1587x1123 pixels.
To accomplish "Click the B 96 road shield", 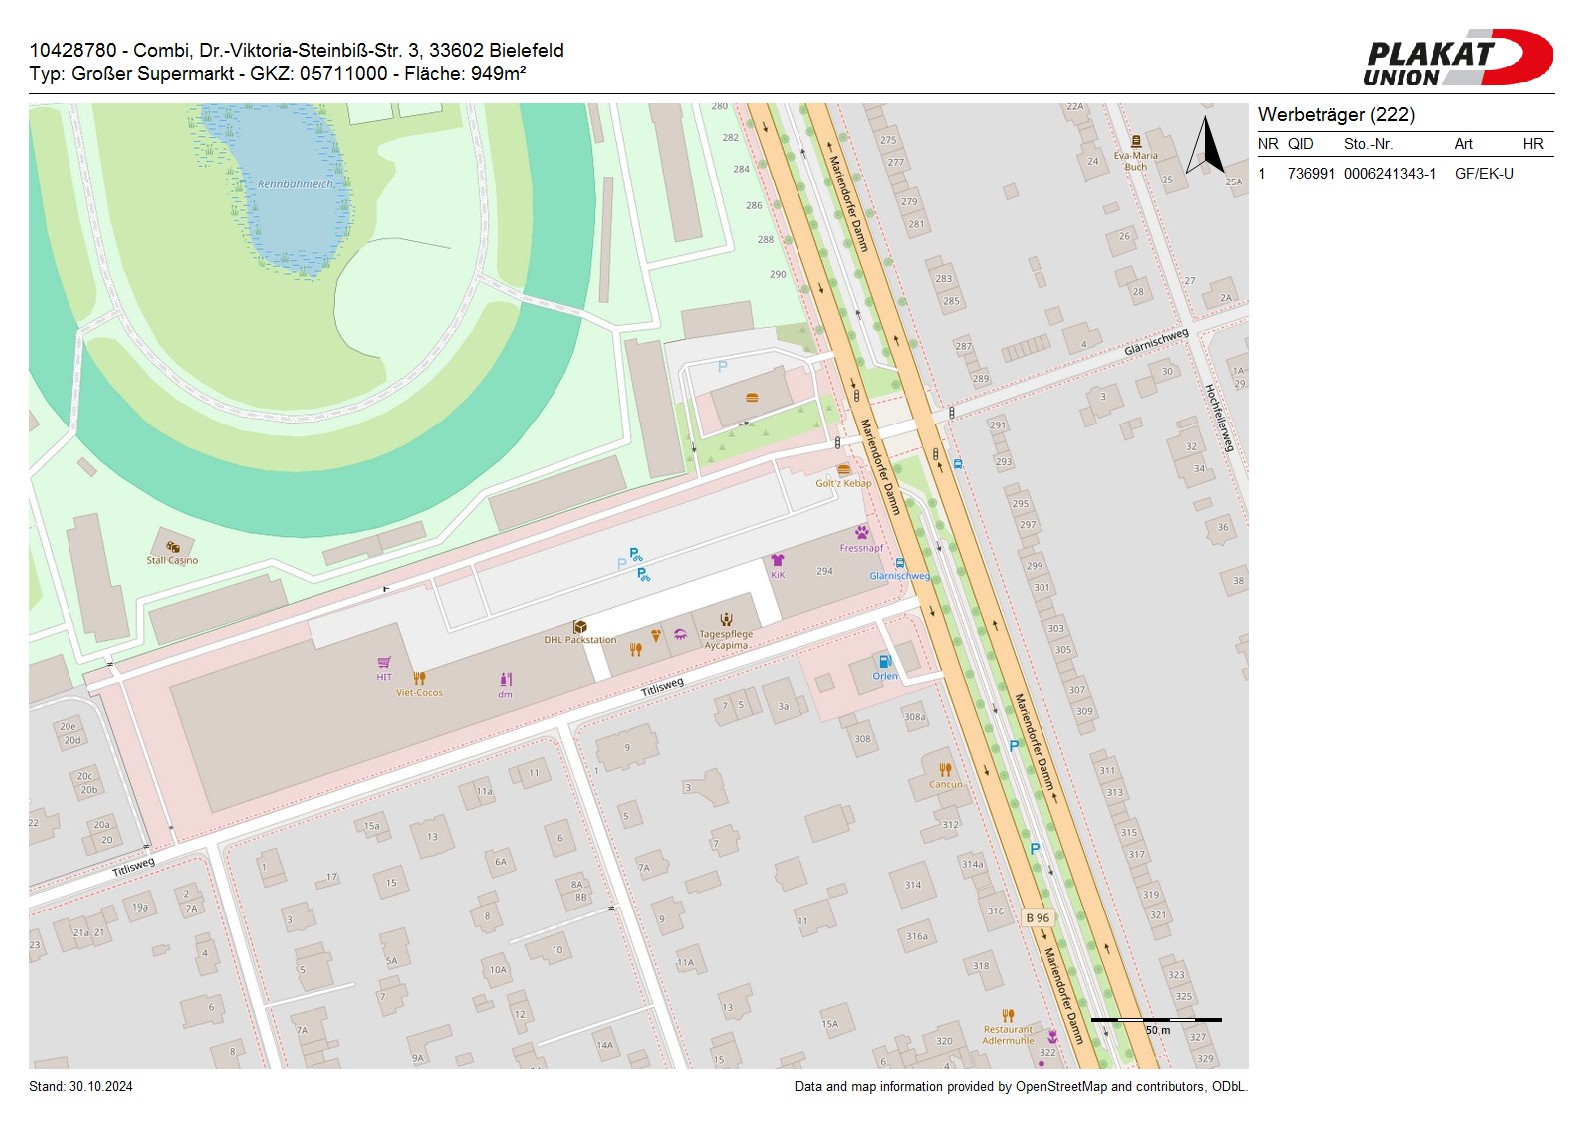I will point(1037,917).
